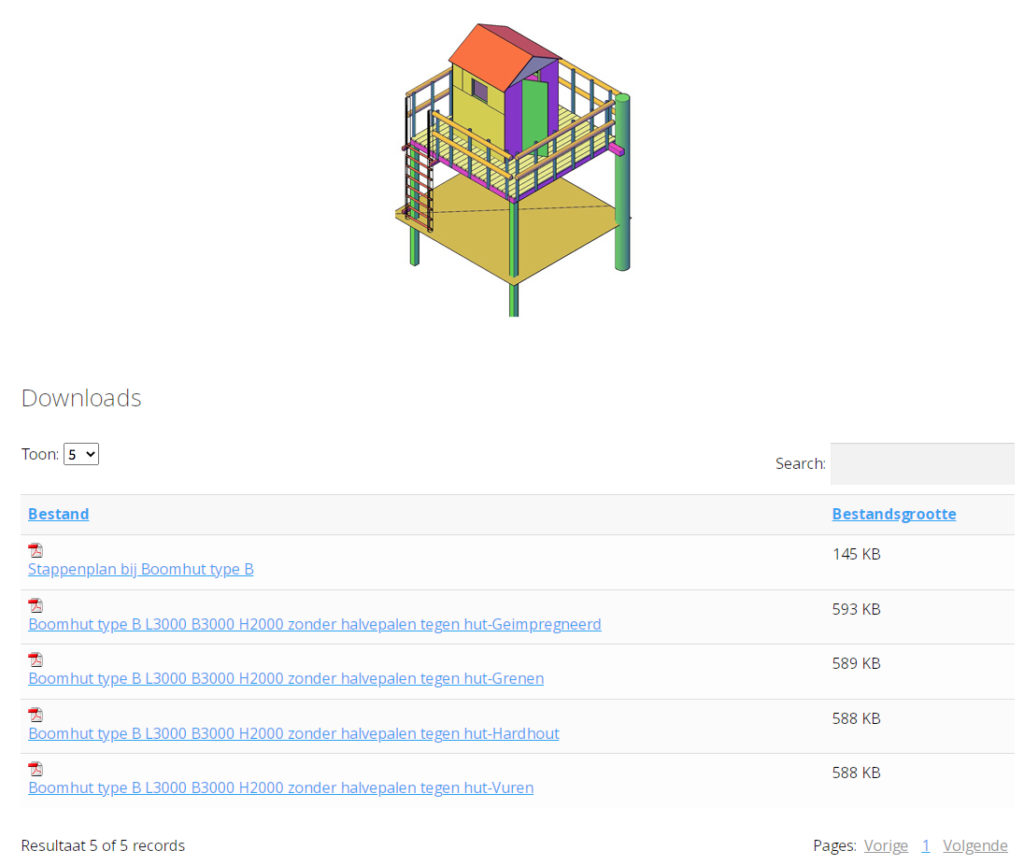Download the hut-Vuren PDF link
1024x865 pixels.
(x=280, y=788)
